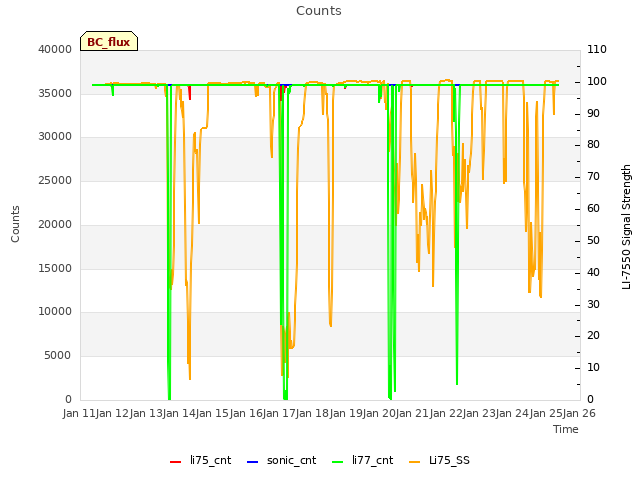Click the Counts chart title
This screenshot has width=640, height=480.
click(319, 11)
